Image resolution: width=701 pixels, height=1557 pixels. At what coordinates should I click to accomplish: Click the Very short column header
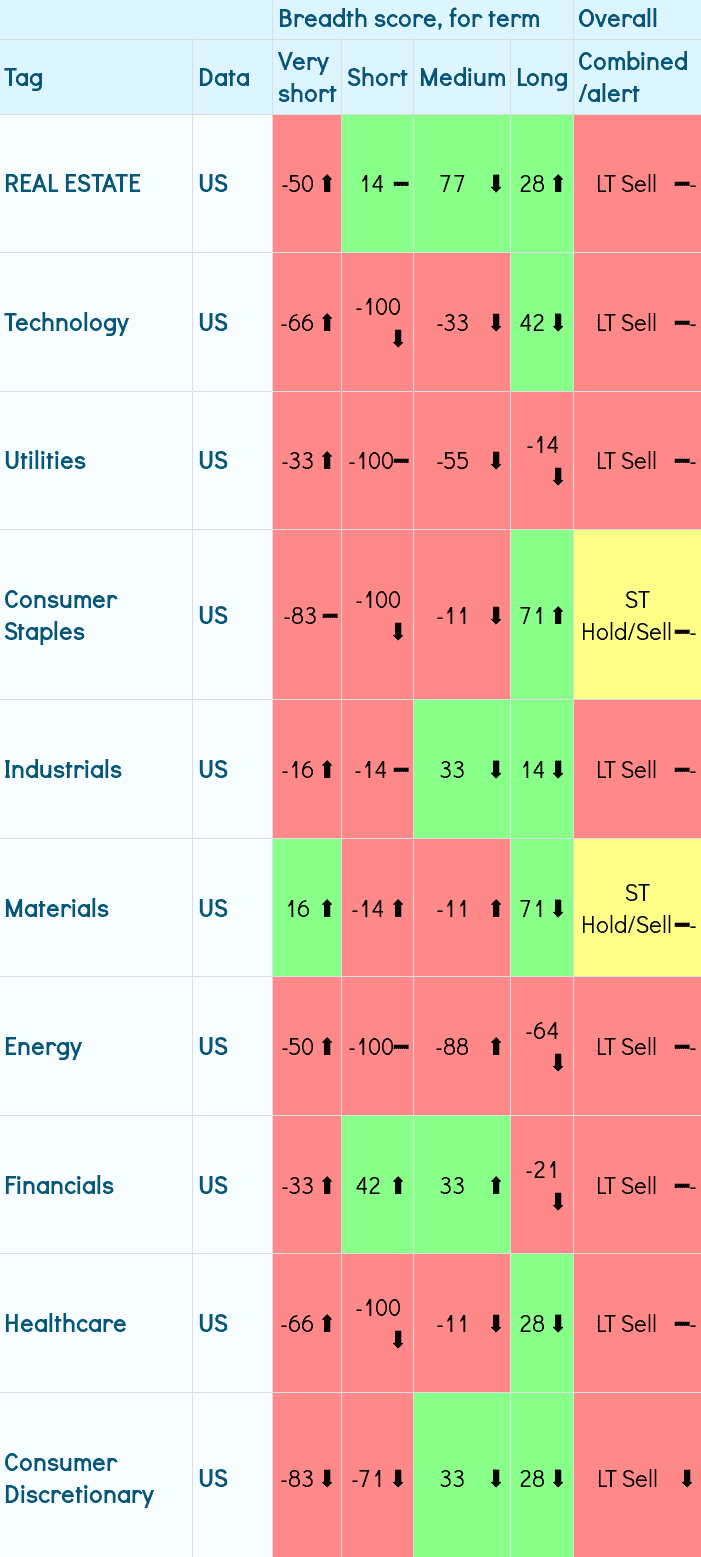[x=306, y=78]
